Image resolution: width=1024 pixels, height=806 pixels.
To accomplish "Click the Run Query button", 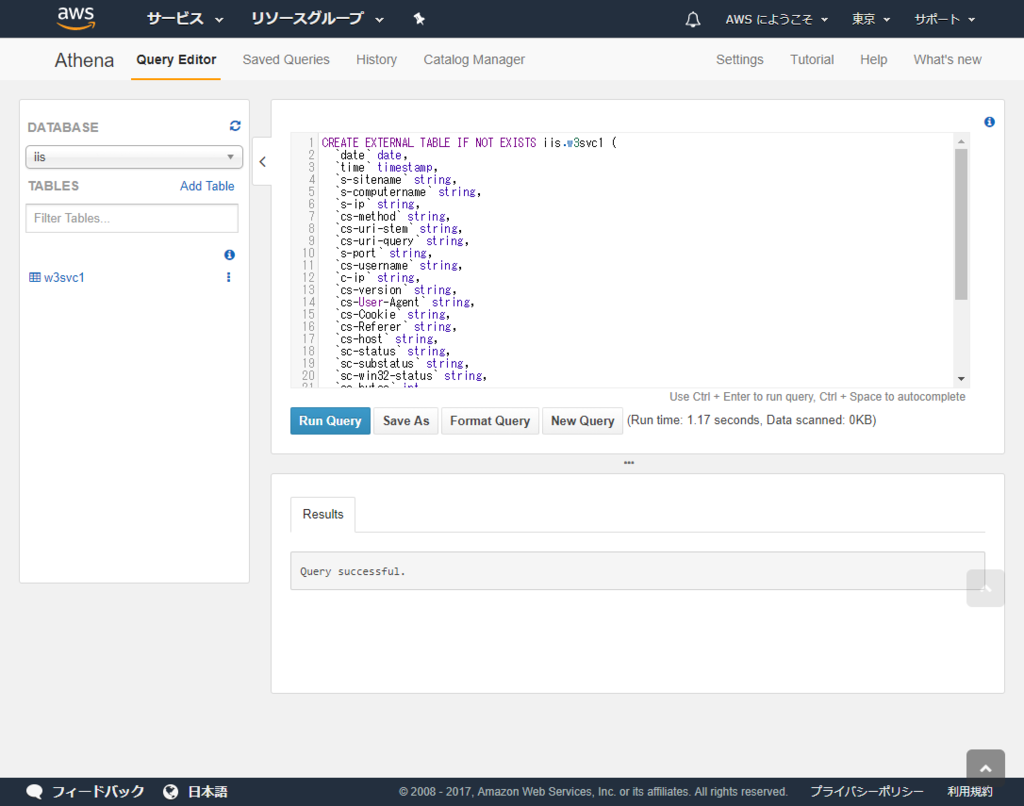I will 330,421.
